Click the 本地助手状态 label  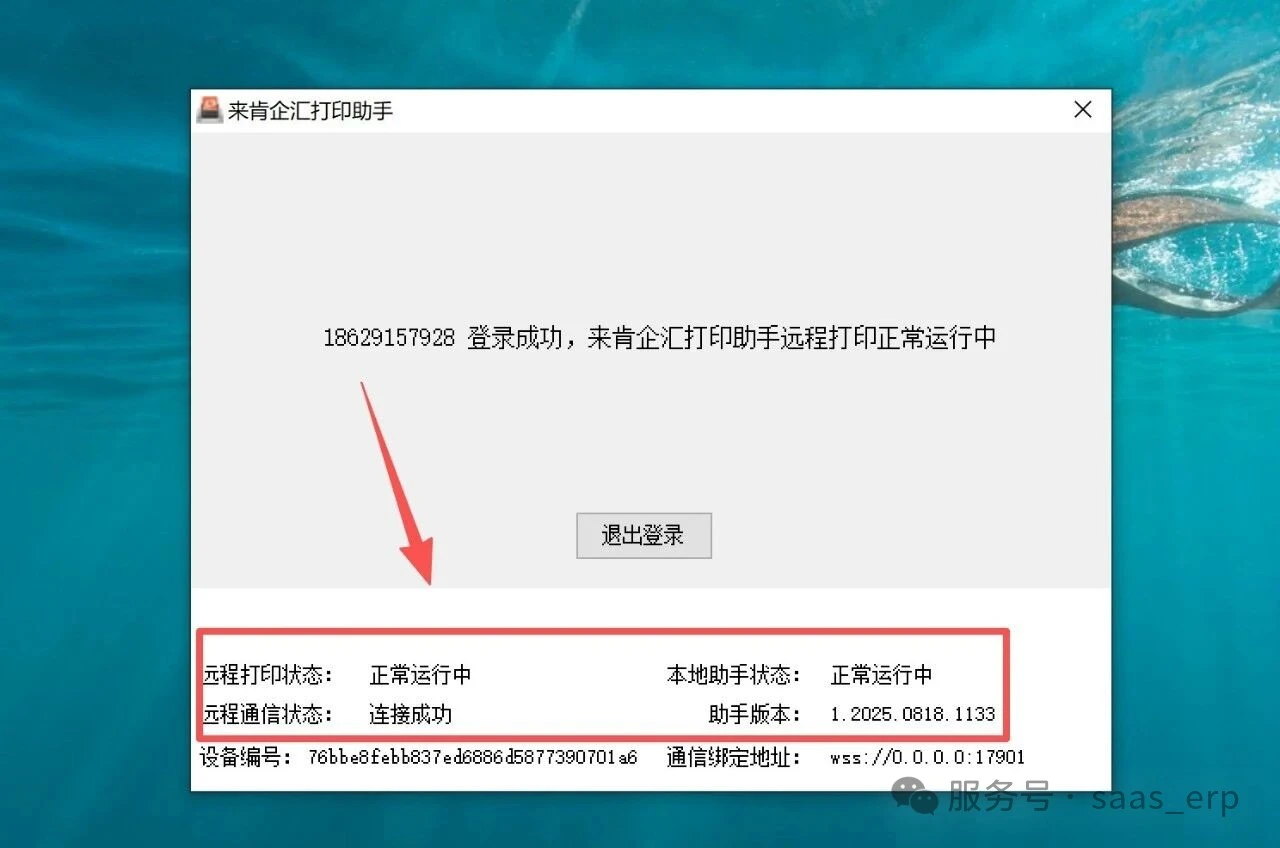coord(734,675)
